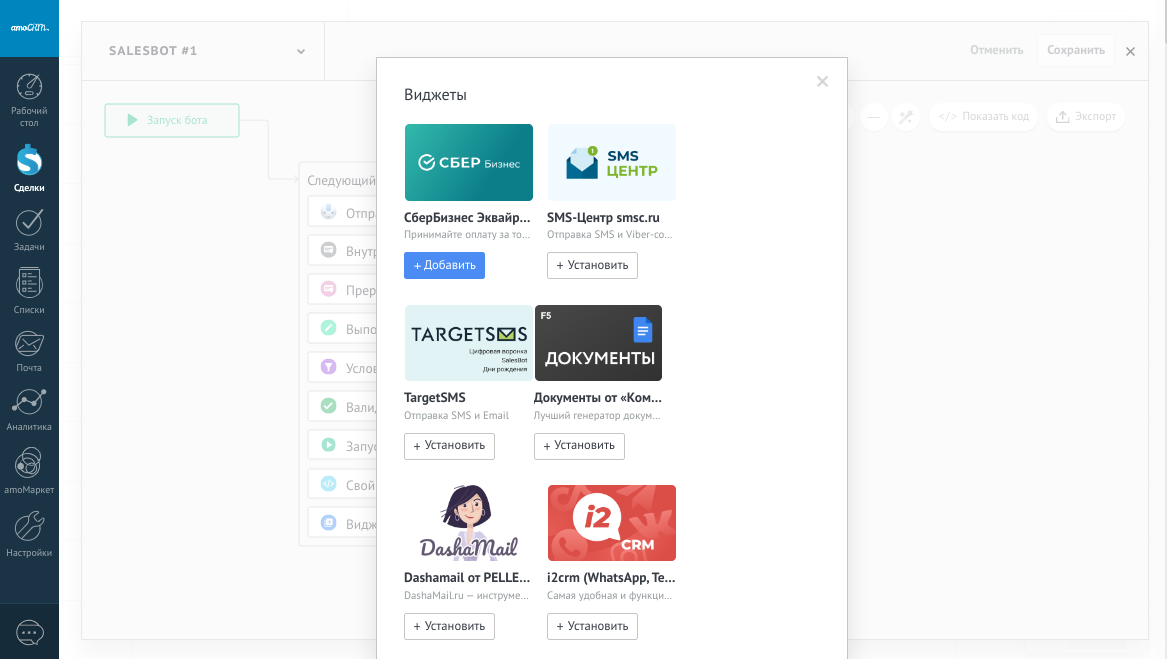Image resolution: width=1167 pixels, height=659 pixels.
Task: Install the TargetSMS widget
Action: click(x=449, y=446)
